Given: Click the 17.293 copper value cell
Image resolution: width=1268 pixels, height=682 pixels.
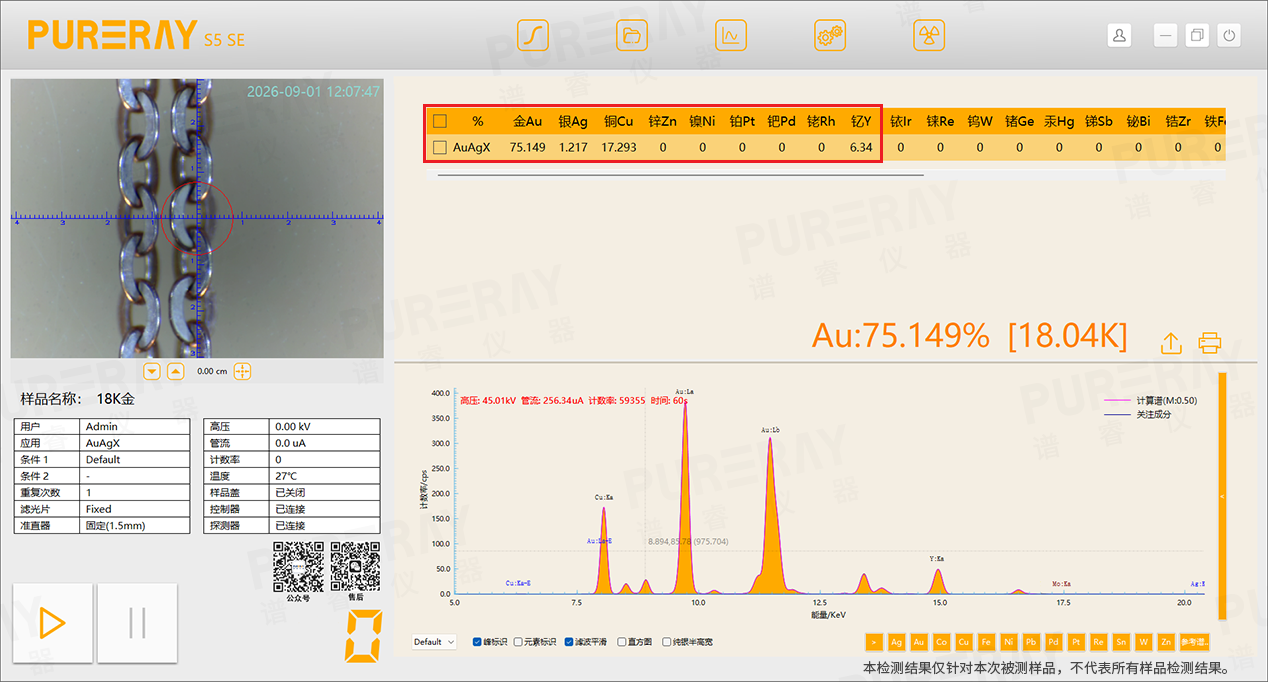Looking at the screenshot, I should point(619,147).
